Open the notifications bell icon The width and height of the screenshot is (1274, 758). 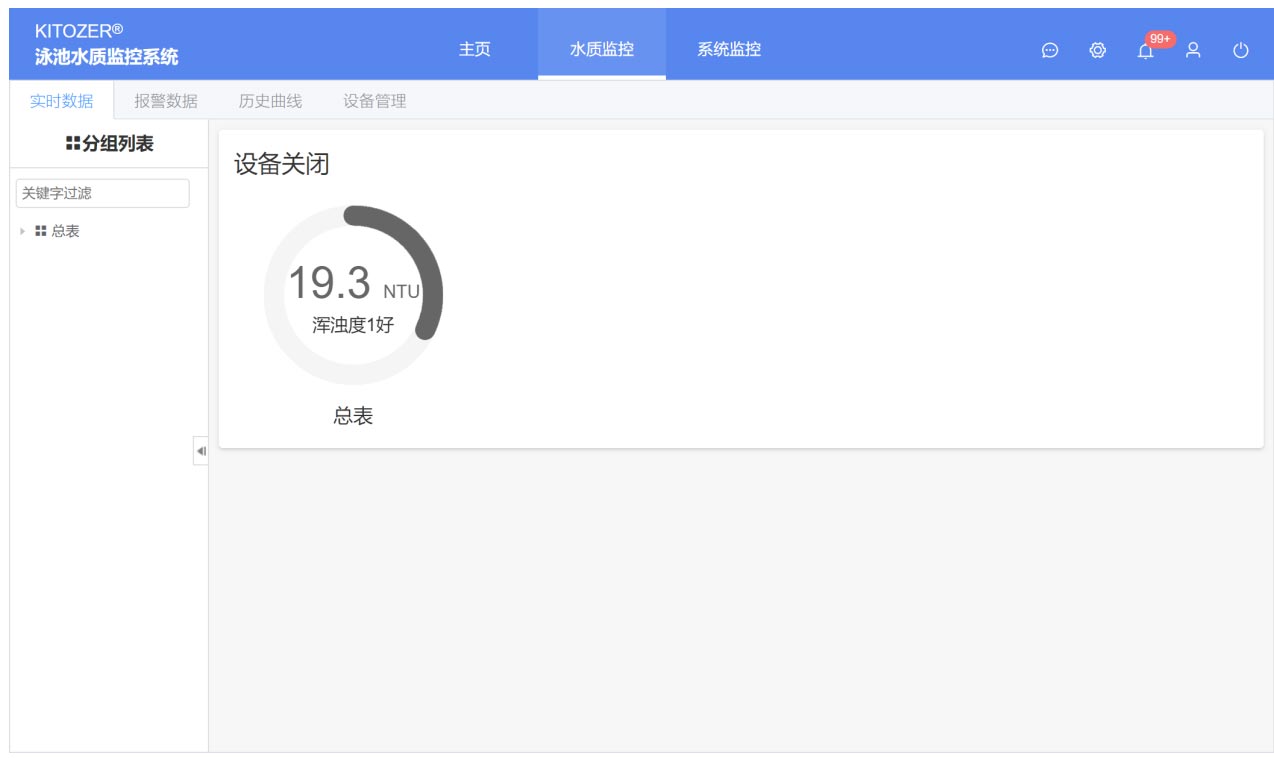coord(1145,51)
